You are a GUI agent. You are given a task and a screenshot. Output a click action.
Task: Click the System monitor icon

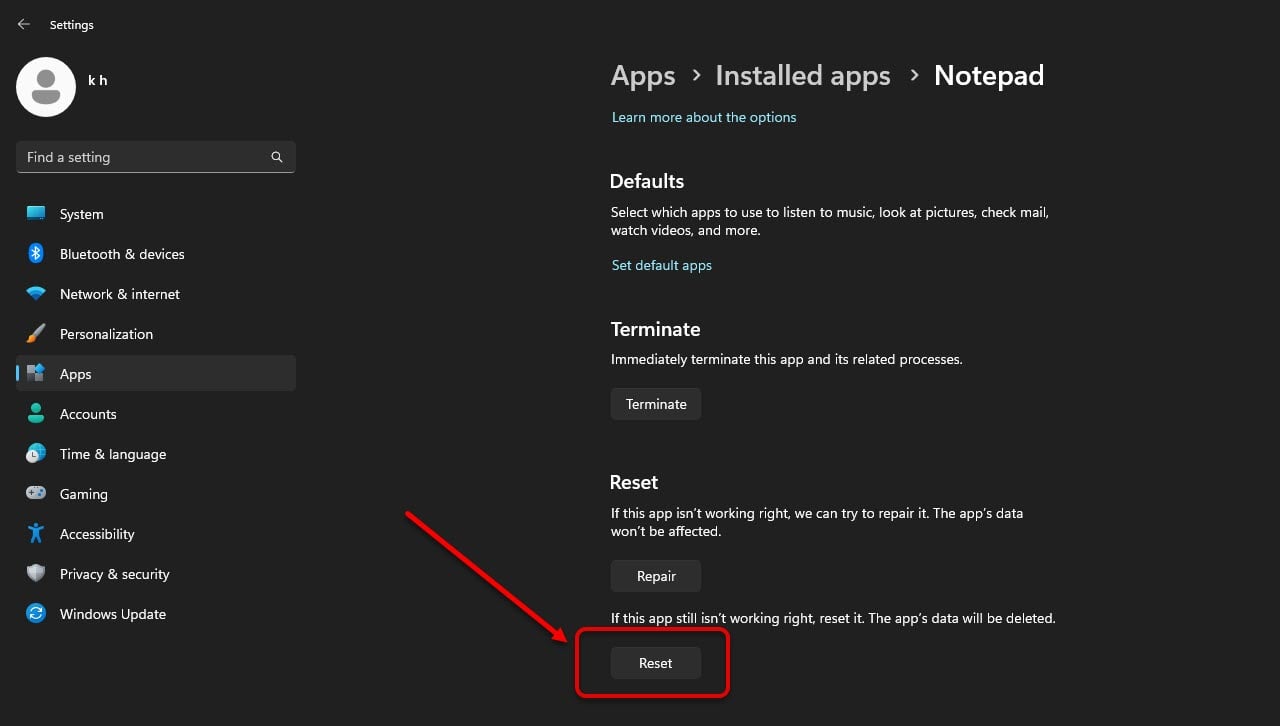(36, 213)
